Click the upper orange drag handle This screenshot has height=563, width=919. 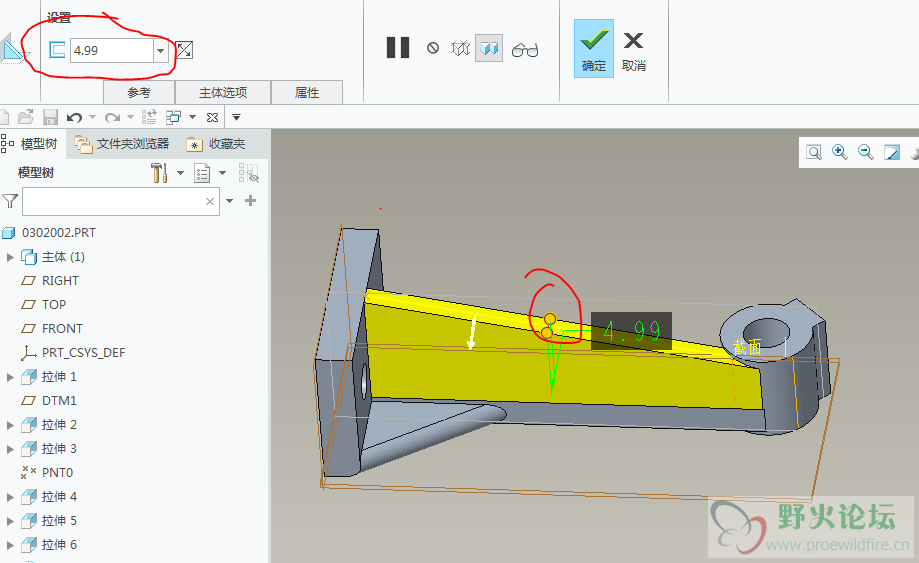coord(550,319)
